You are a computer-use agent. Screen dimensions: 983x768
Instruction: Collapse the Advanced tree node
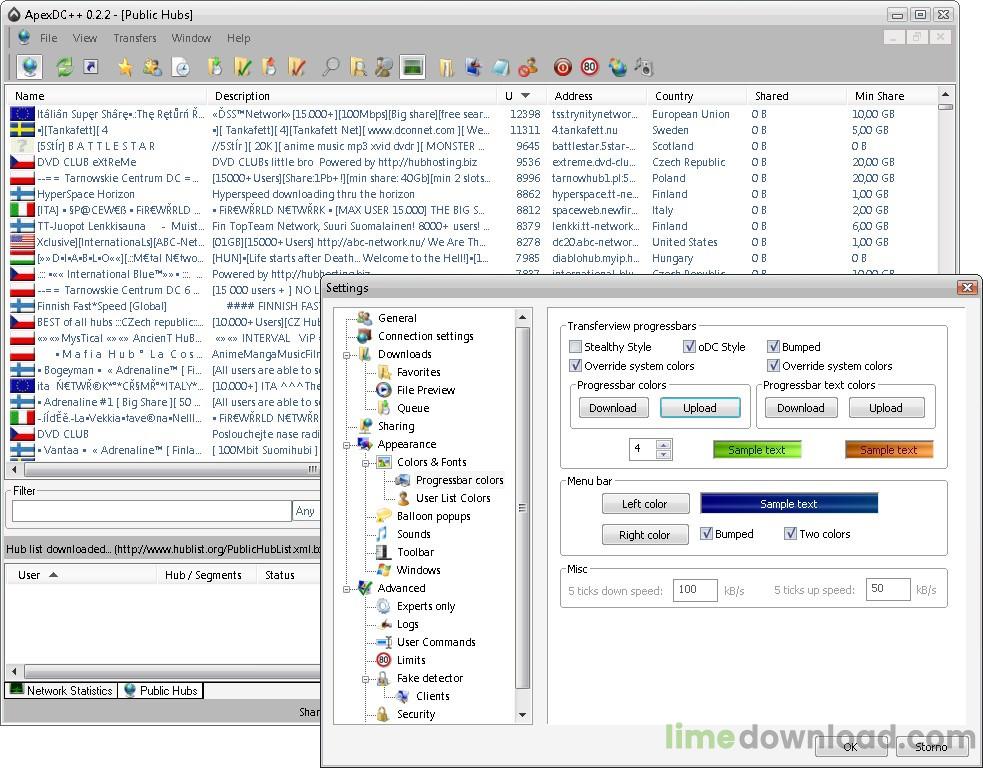(347, 588)
